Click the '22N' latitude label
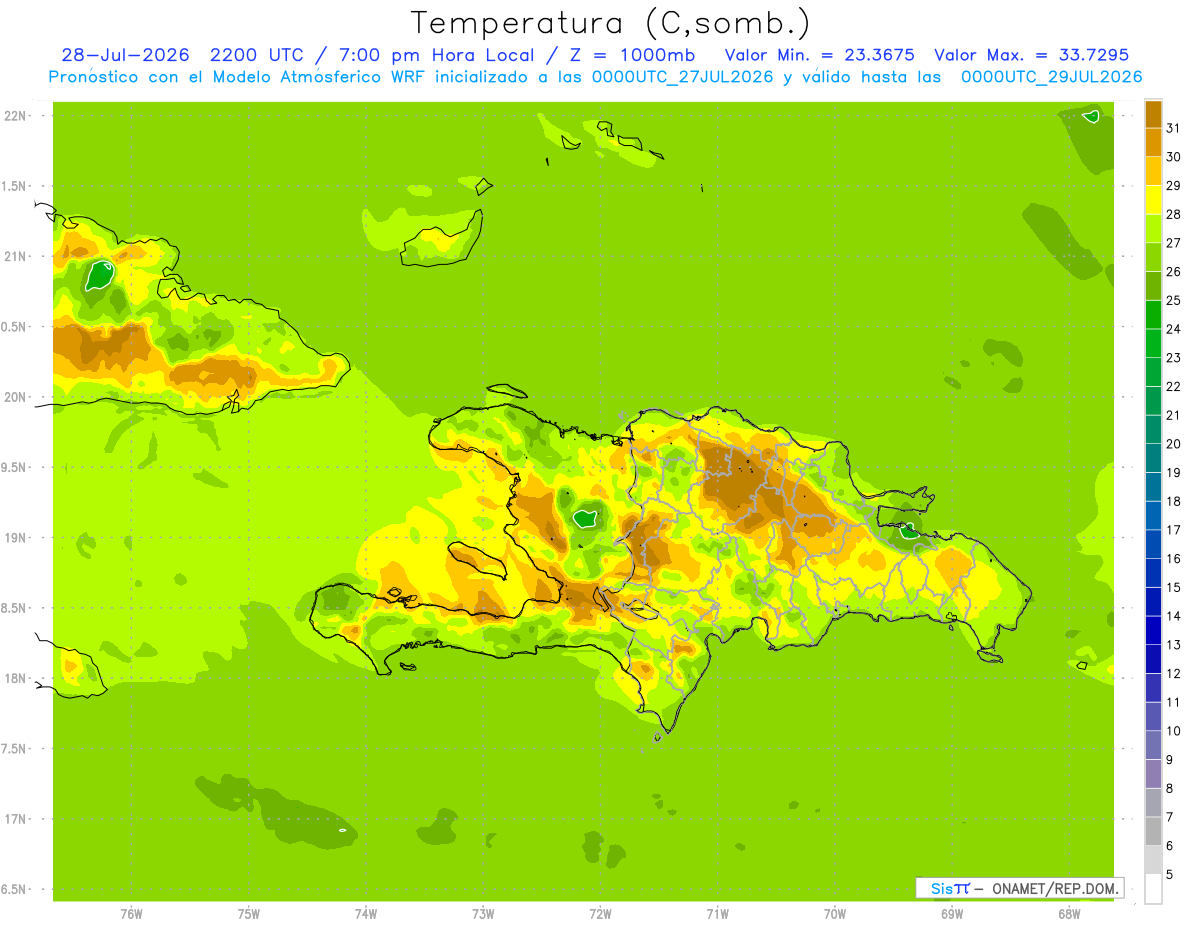 coord(16,116)
